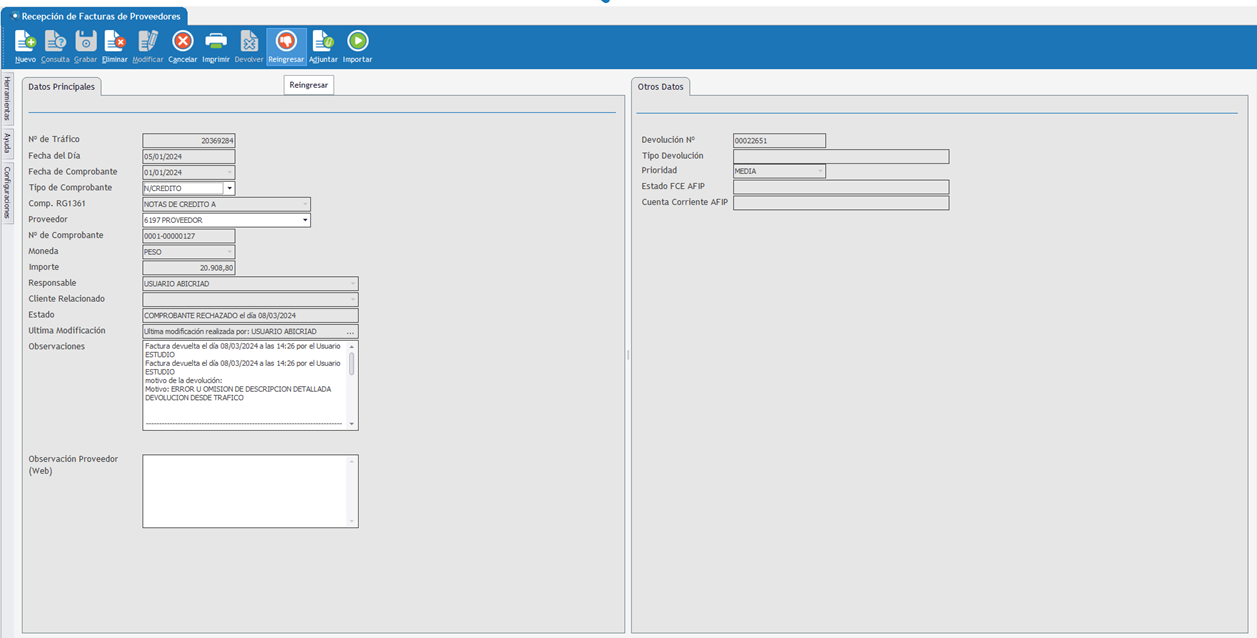1257x638 pixels.
Task: Click the Observación Proveedor scrollbar up arrow
Action: (x=352, y=461)
